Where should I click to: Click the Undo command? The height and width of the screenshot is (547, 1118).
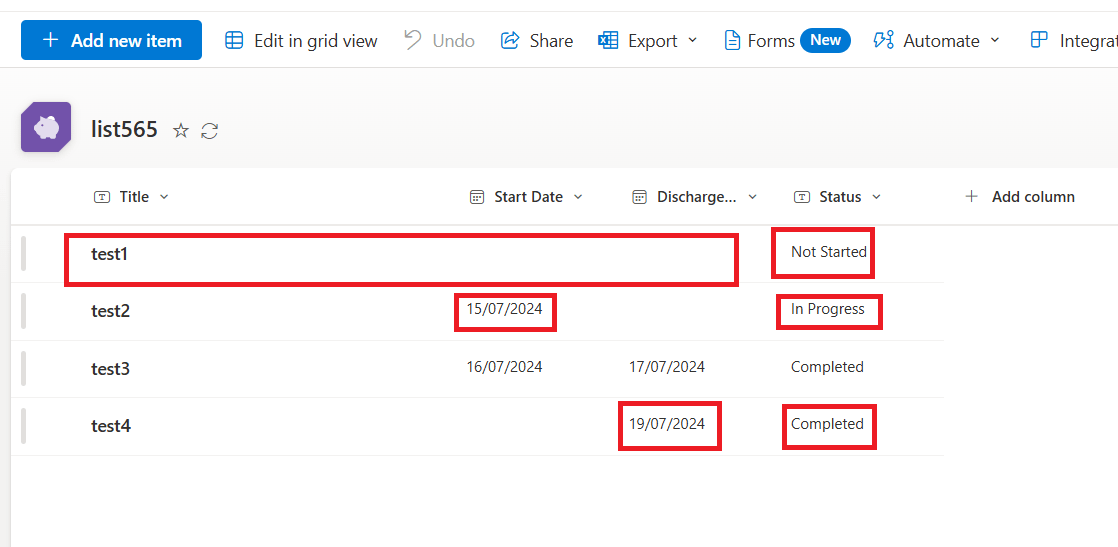point(439,41)
